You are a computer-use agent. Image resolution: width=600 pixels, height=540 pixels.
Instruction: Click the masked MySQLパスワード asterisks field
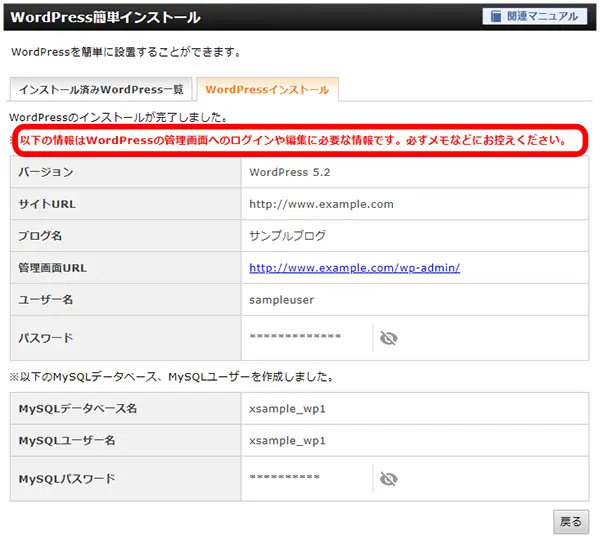click(x=285, y=479)
